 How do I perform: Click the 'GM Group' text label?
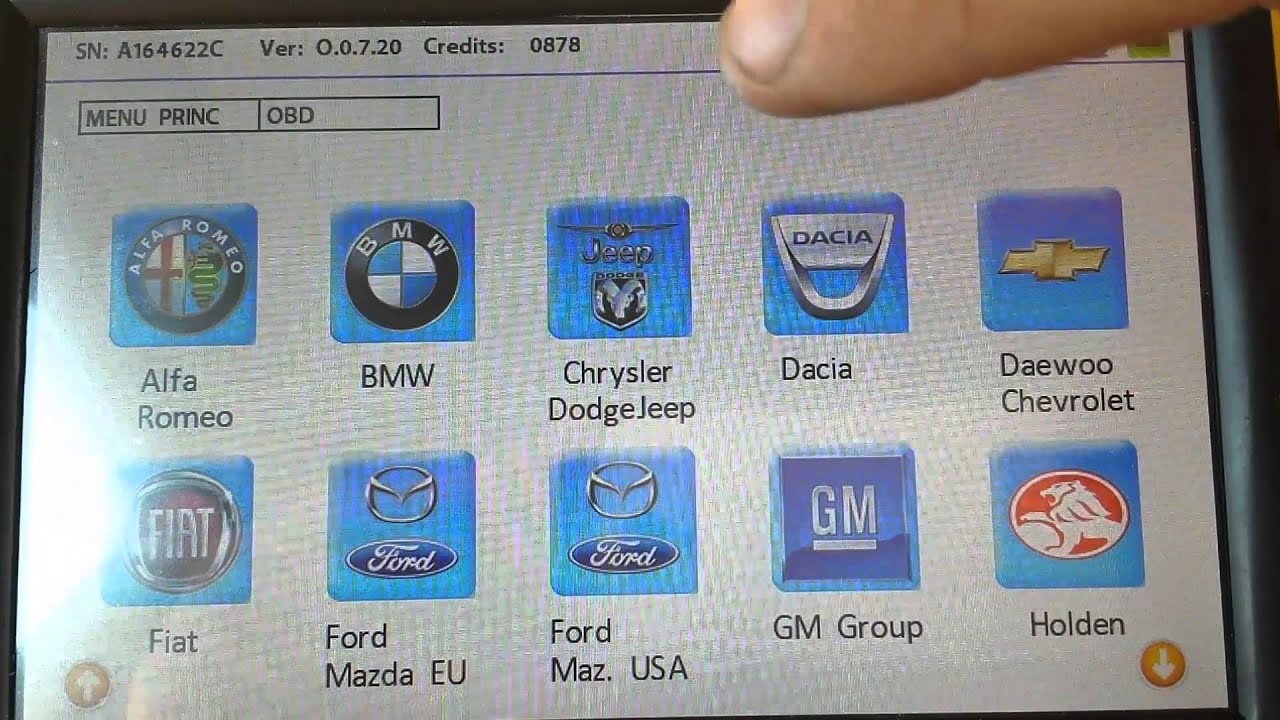[x=847, y=628]
